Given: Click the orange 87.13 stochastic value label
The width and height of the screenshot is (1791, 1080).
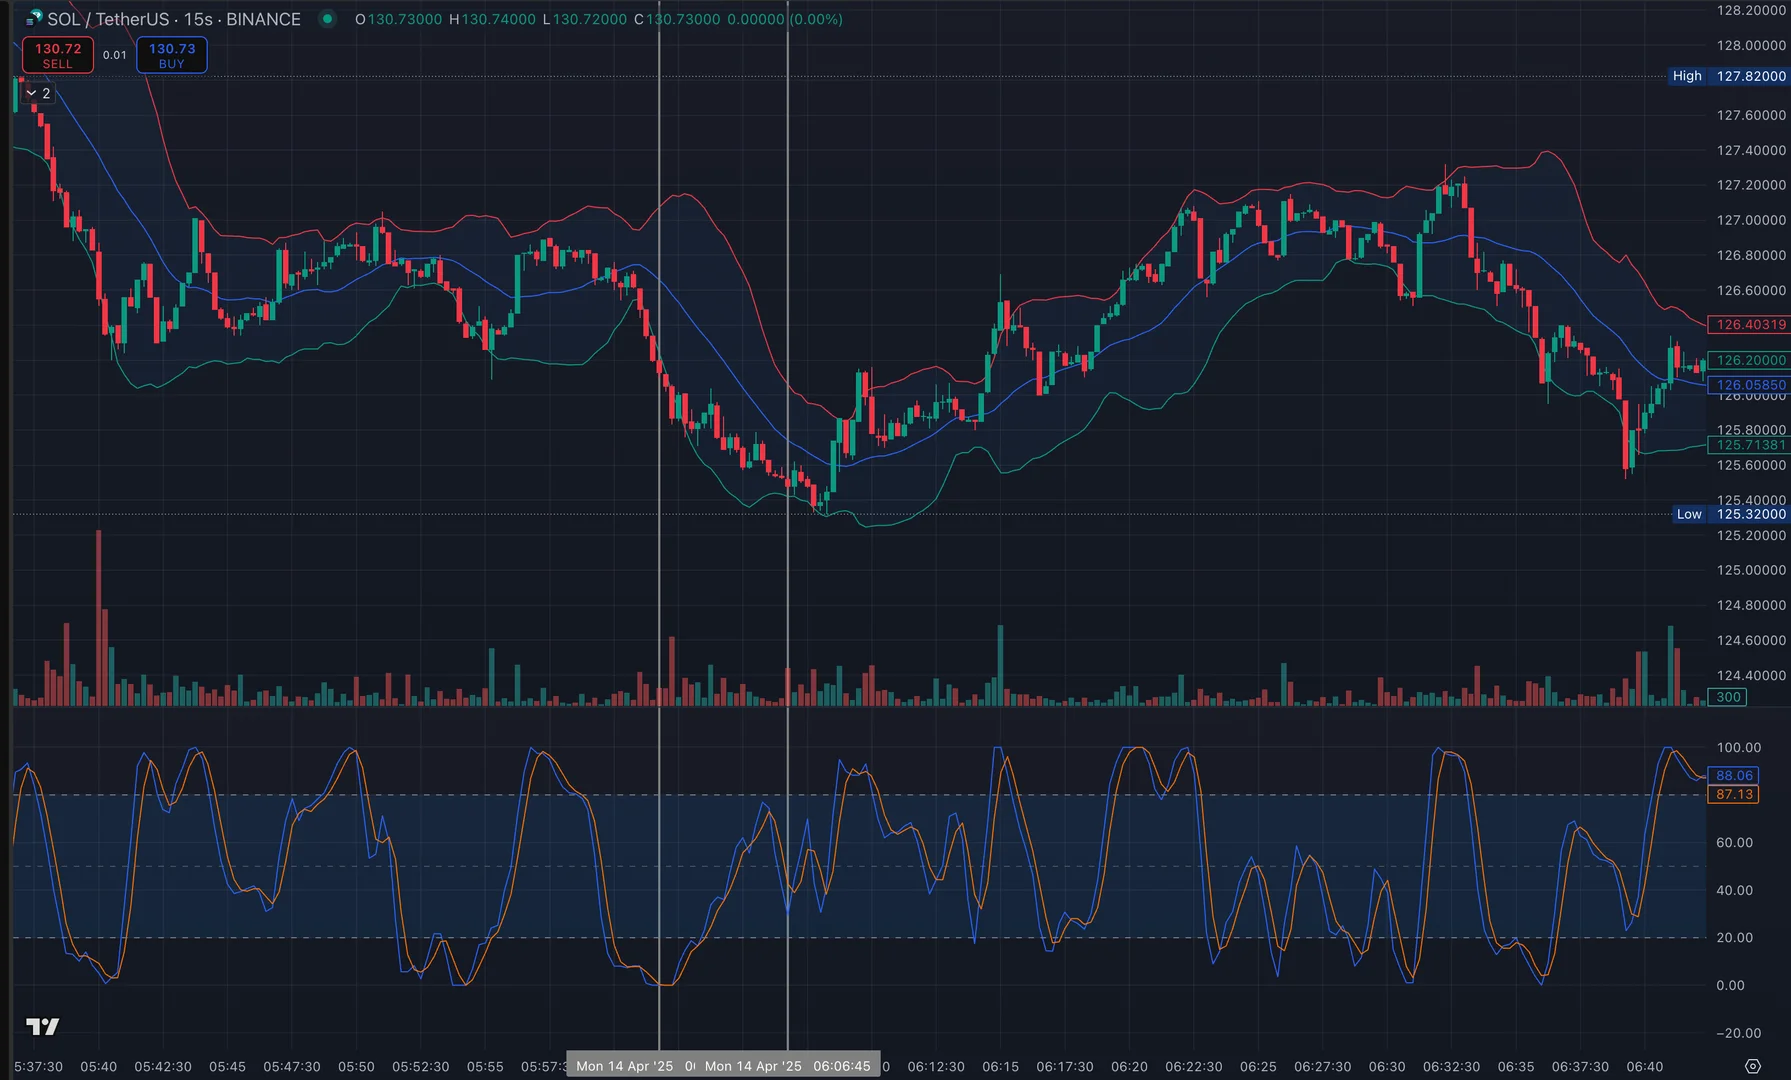Looking at the screenshot, I should point(1734,794).
